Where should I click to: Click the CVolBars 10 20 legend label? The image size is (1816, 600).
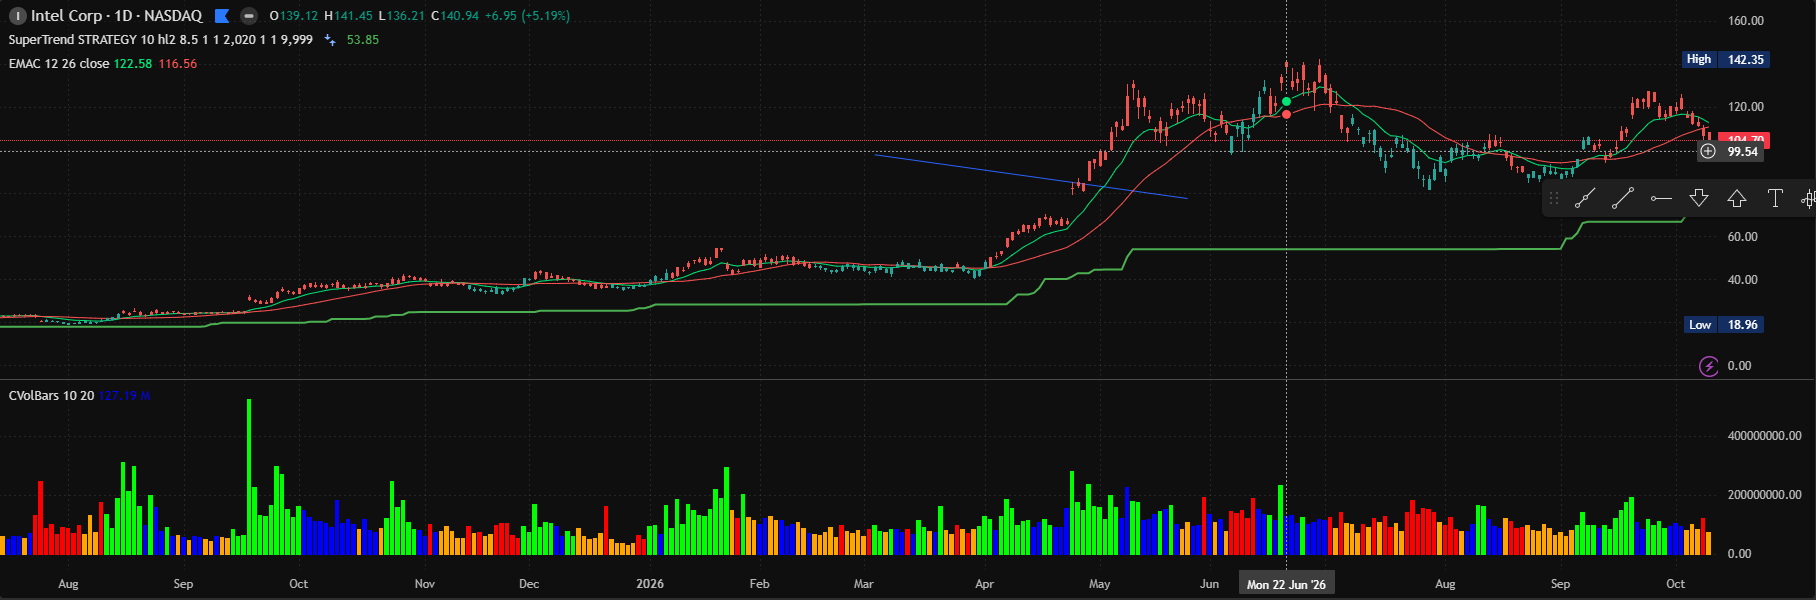point(51,396)
